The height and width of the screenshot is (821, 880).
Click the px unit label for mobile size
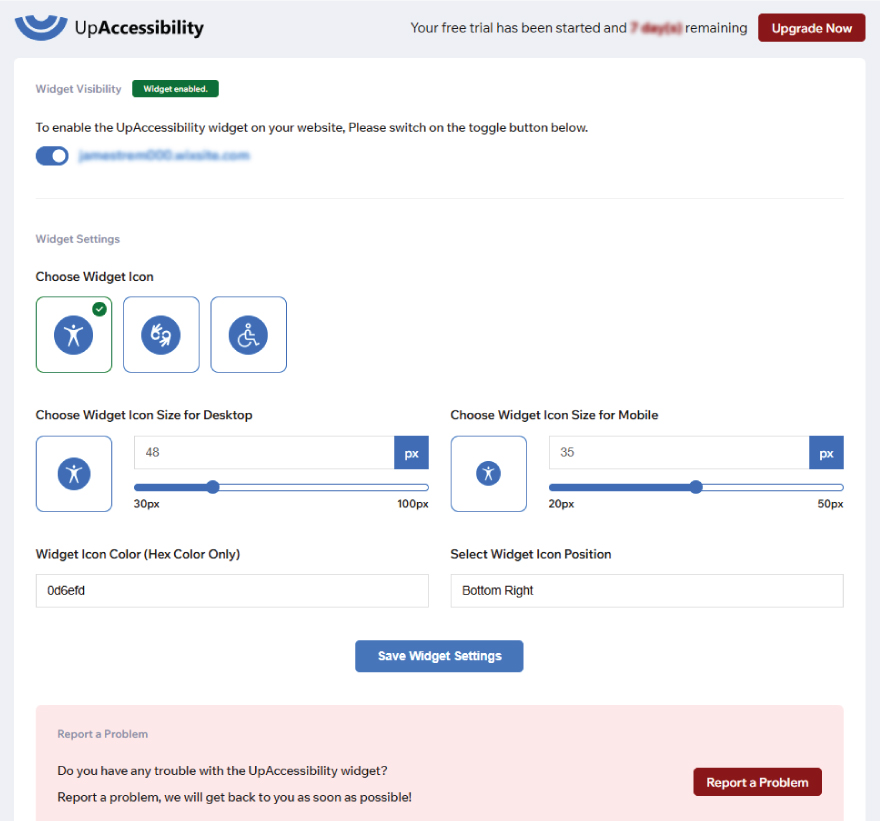(827, 453)
